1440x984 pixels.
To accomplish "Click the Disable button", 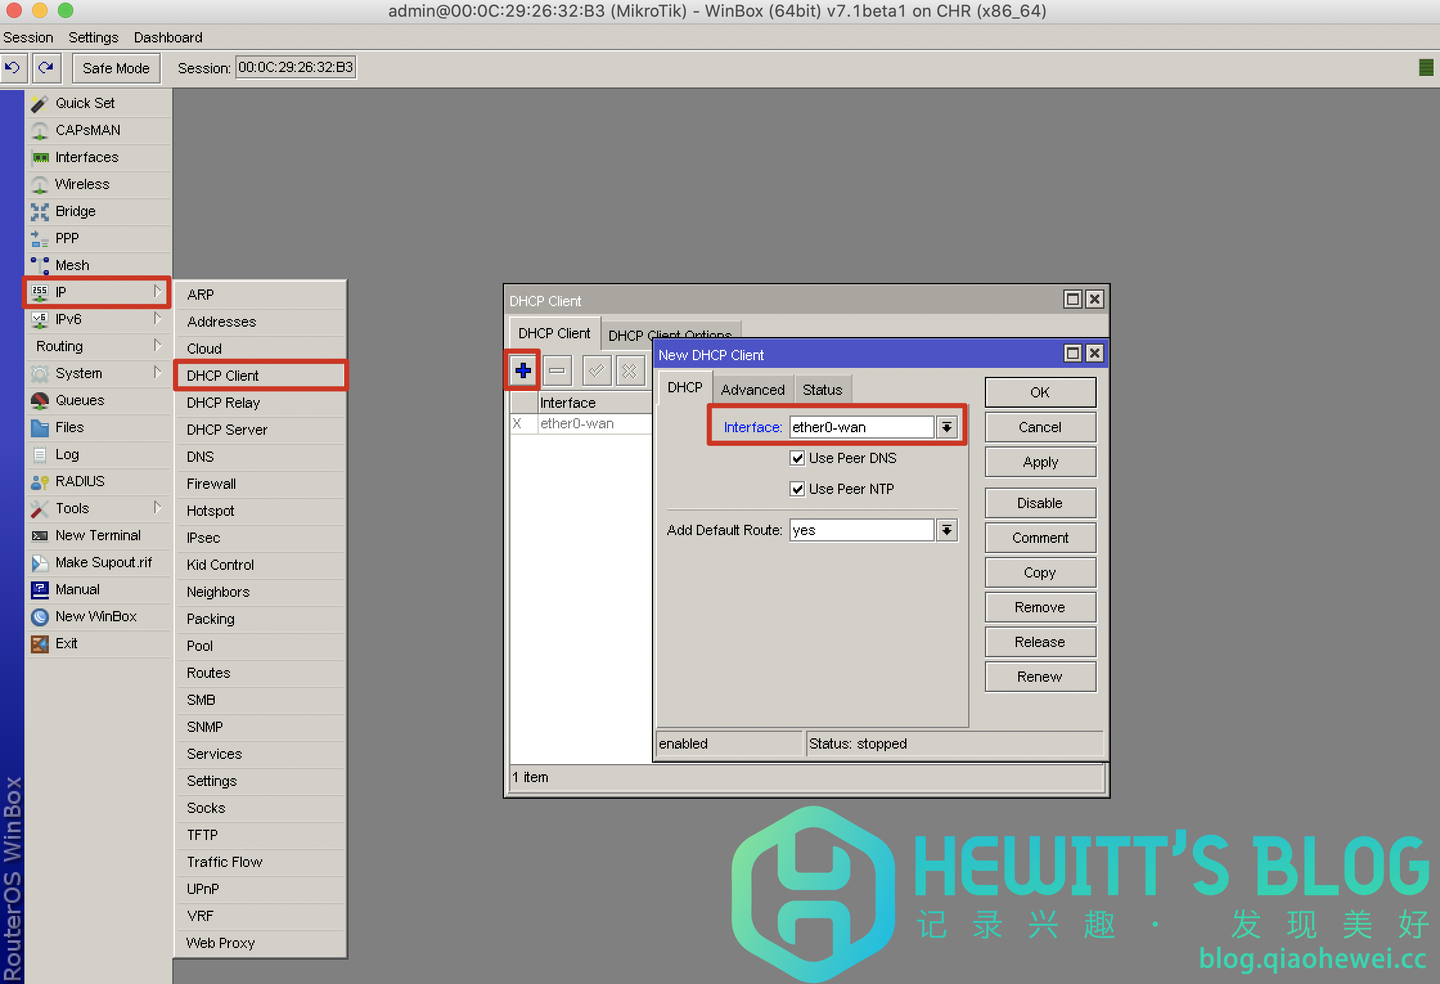I will click(1040, 503).
